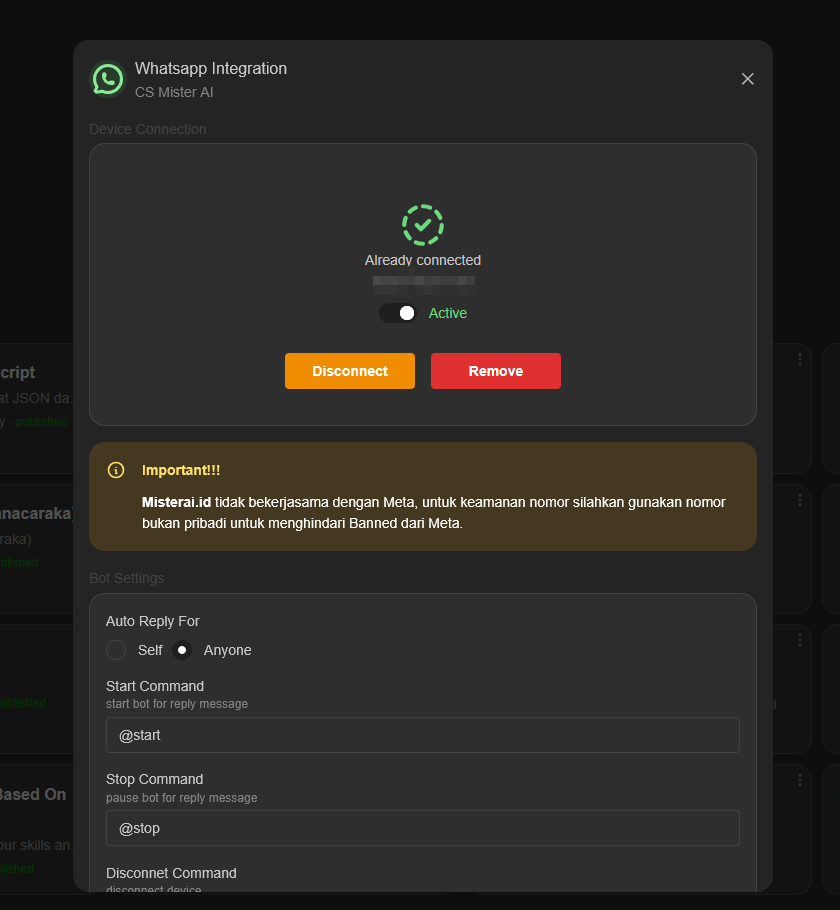Open three-dot menu on third background card
Screen dimensions: 840x910
[x=799, y=640]
